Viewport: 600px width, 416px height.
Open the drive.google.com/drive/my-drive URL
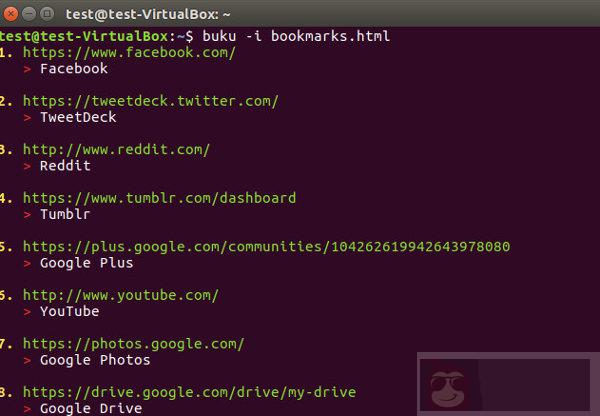[x=189, y=393]
